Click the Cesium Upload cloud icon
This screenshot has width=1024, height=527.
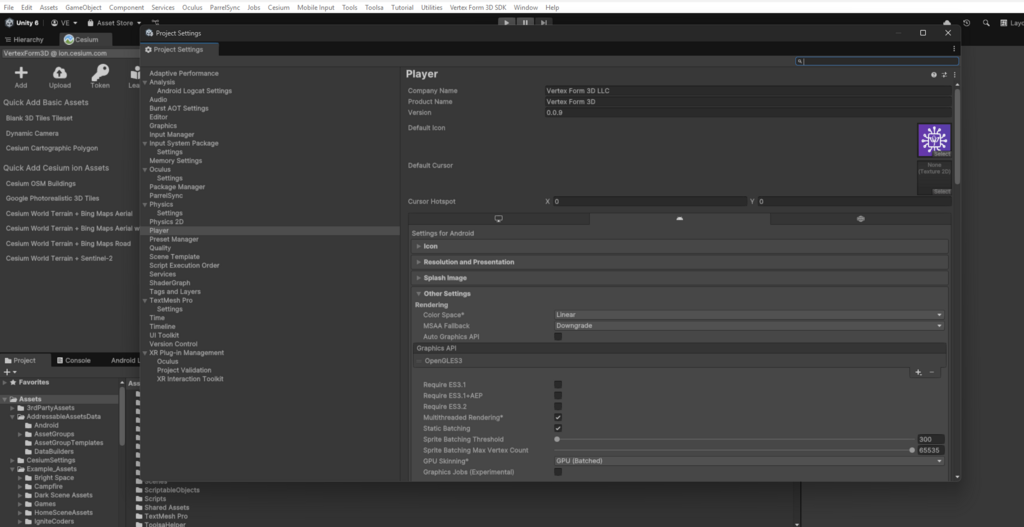coord(60,73)
